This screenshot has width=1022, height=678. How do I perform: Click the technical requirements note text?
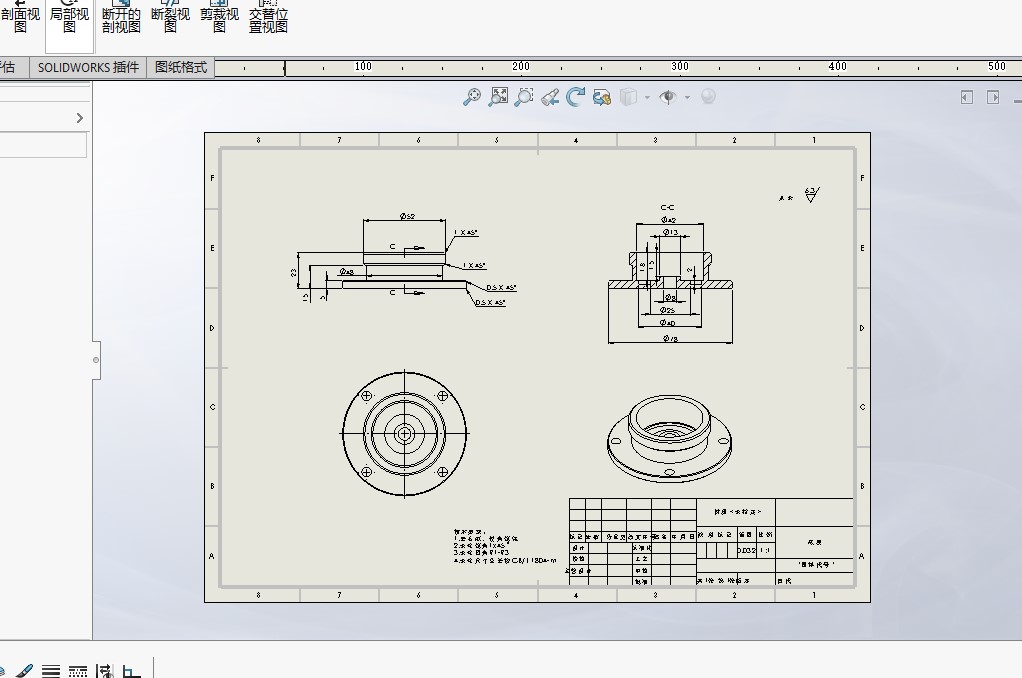point(505,546)
